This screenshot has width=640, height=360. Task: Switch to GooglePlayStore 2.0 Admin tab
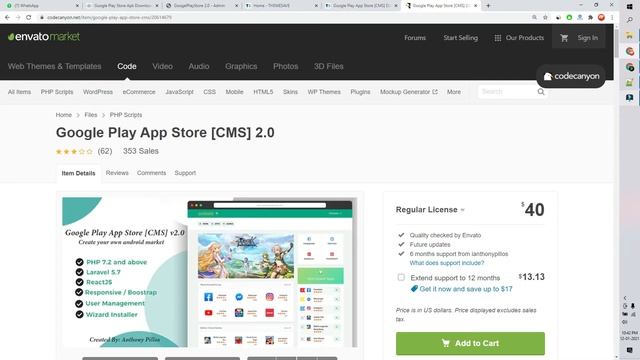[201, 6]
